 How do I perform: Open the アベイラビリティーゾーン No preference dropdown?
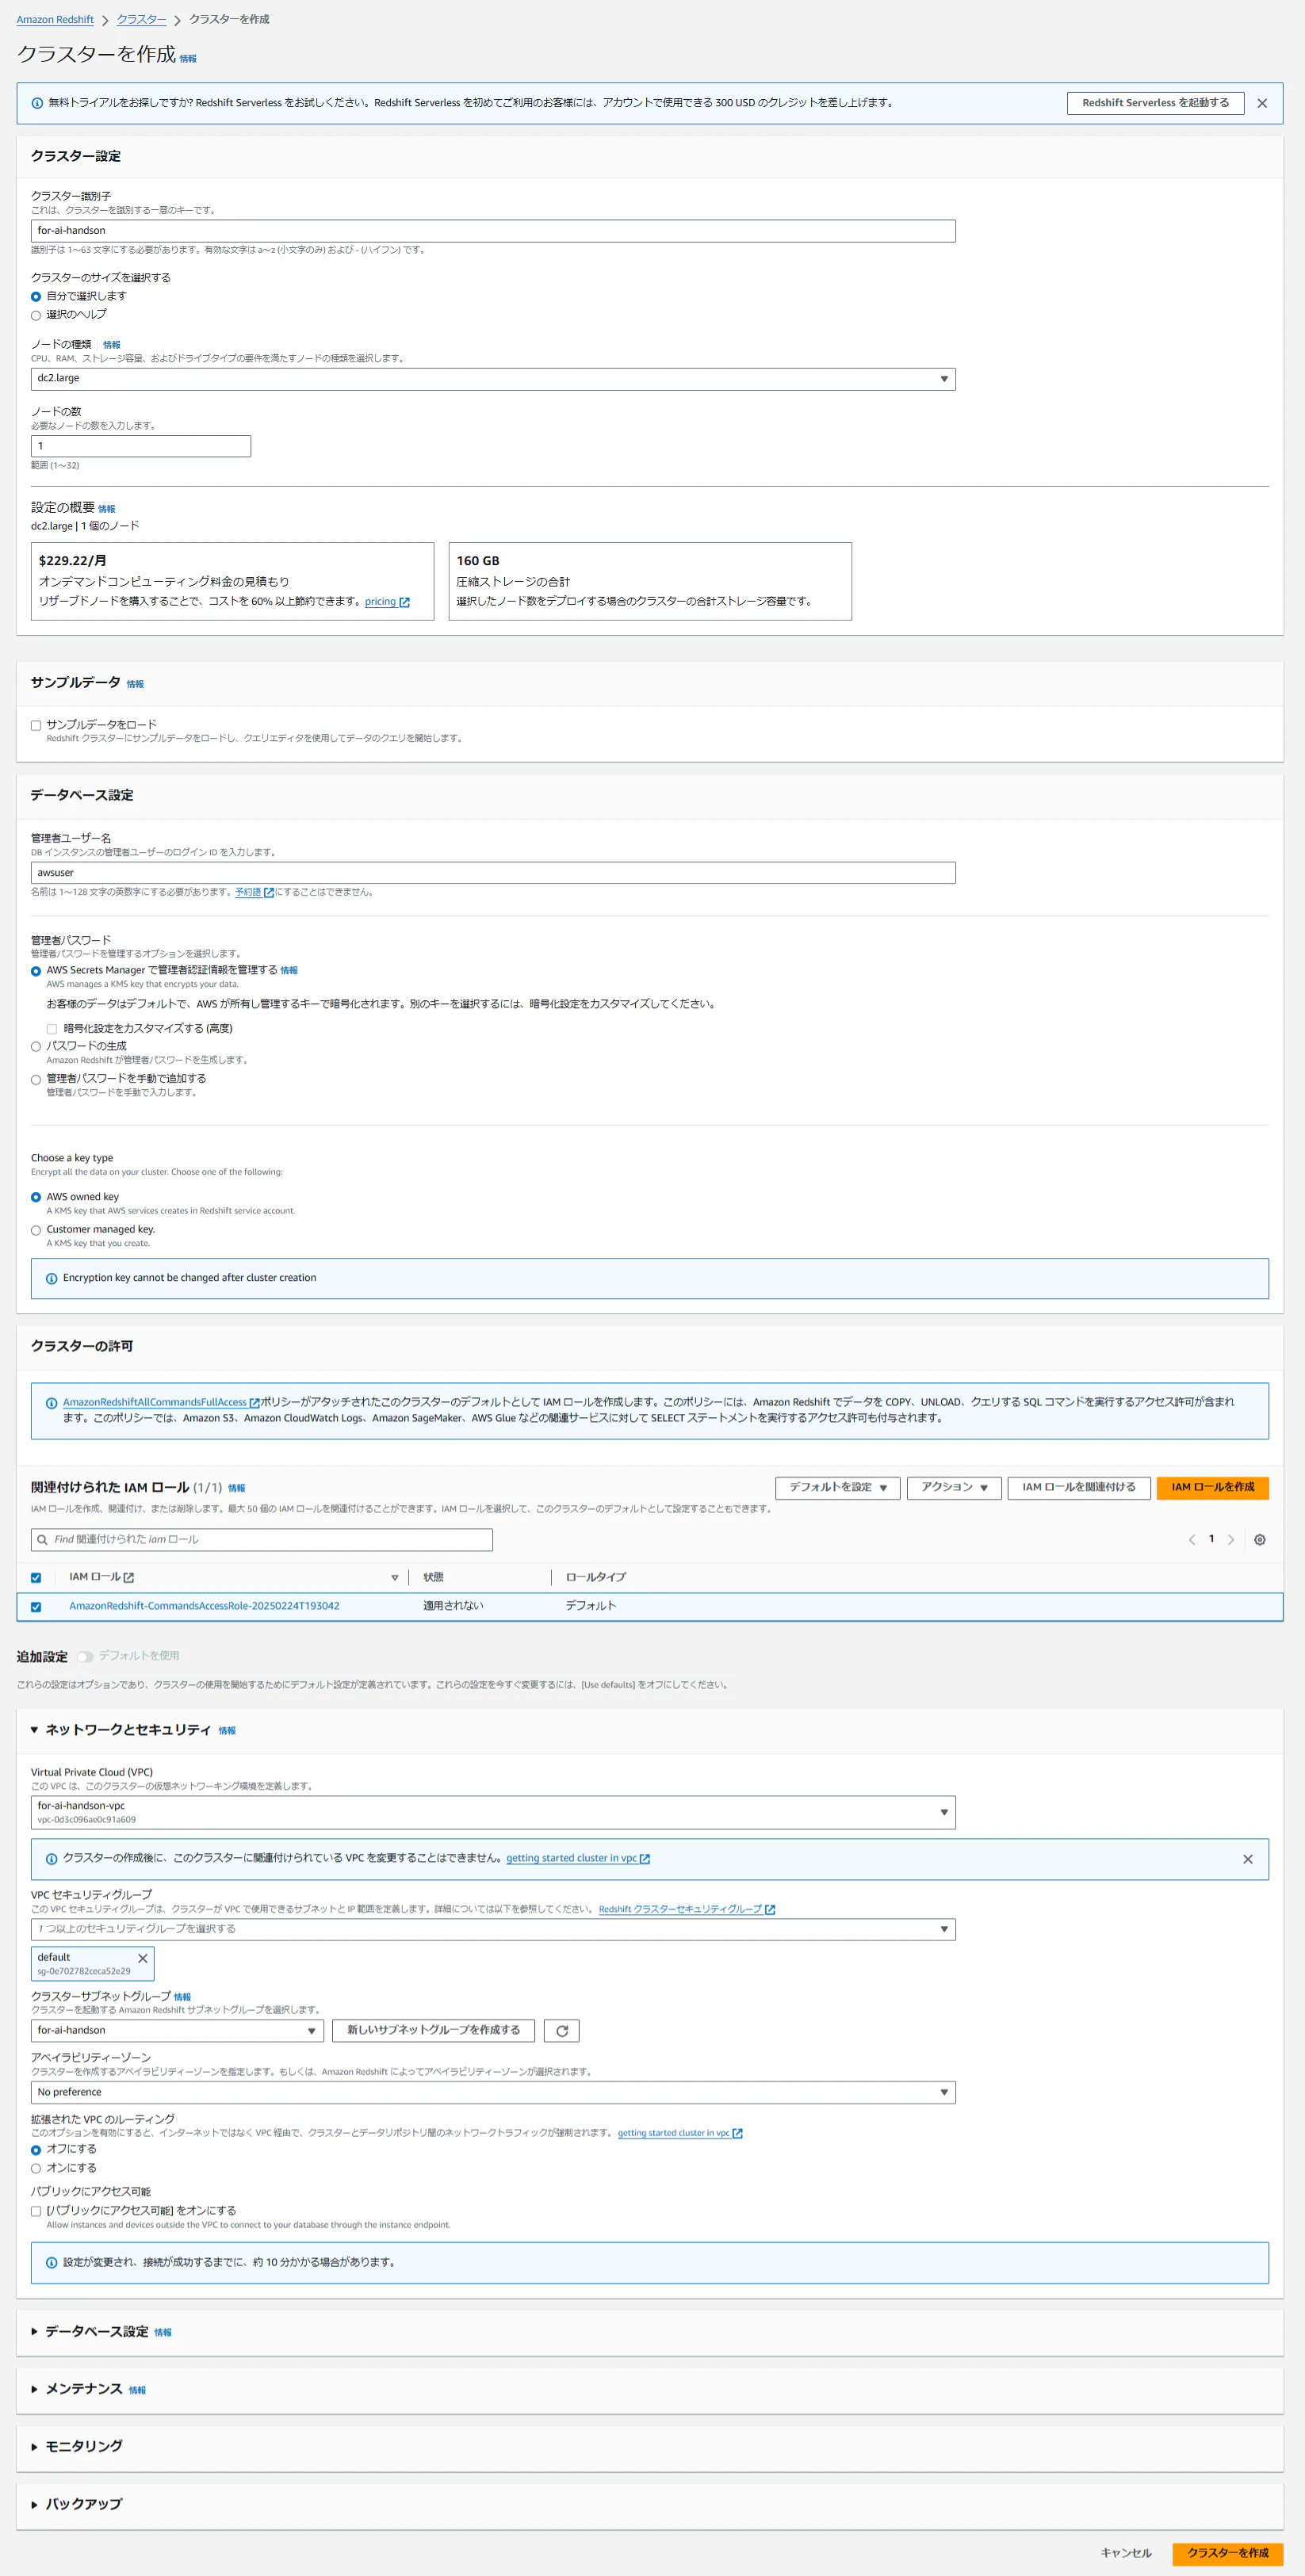point(493,2093)
